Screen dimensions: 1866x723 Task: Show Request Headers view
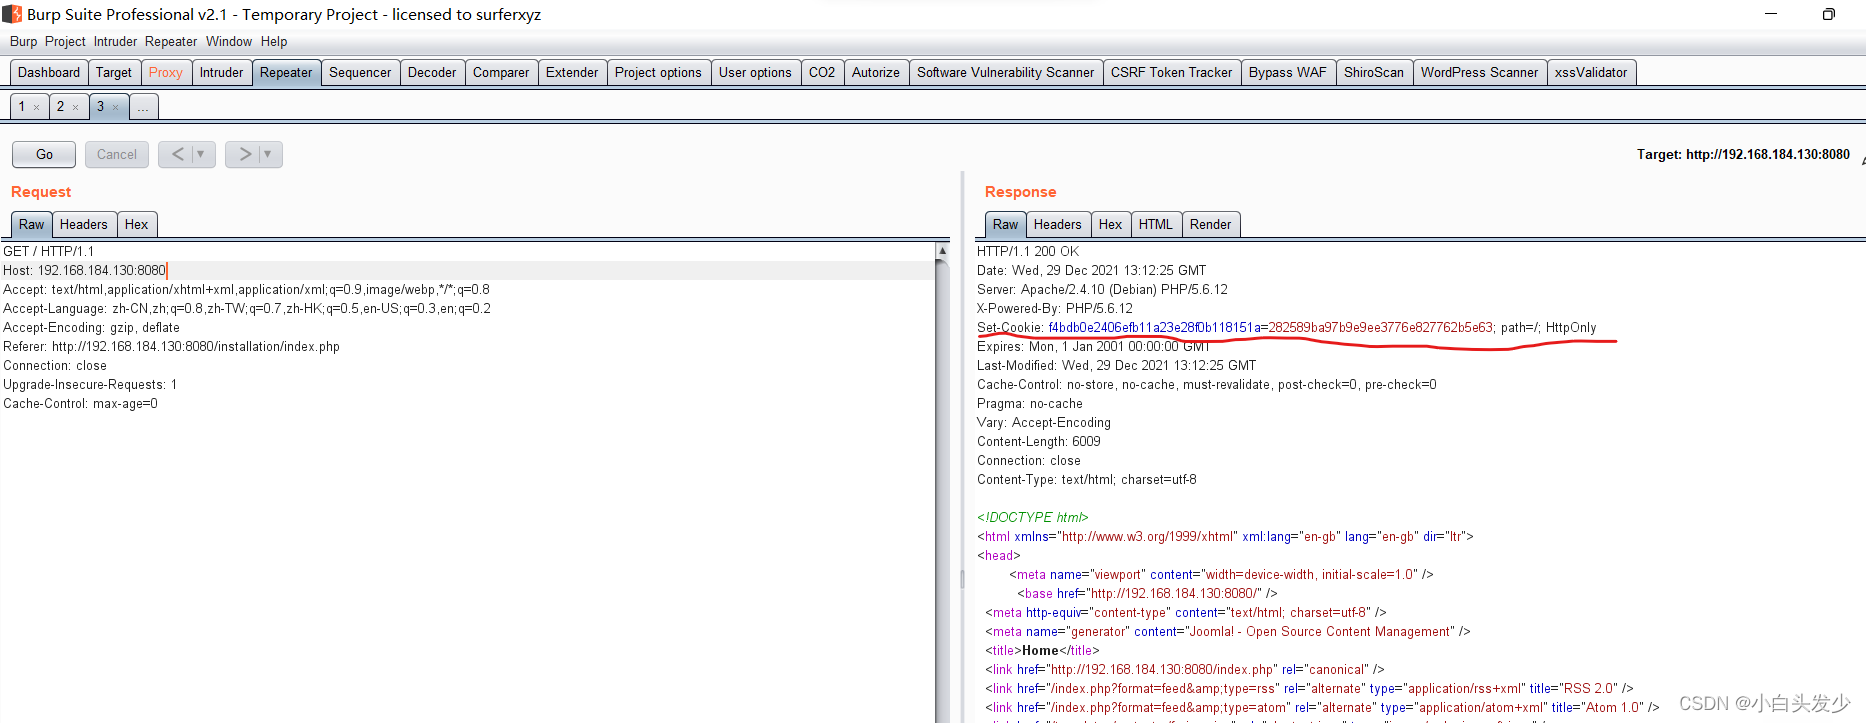[x=84, y=224]
